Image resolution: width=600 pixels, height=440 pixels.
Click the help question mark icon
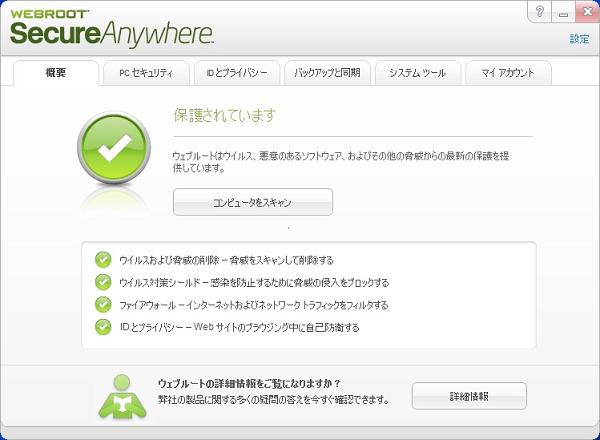coord(540,12)
